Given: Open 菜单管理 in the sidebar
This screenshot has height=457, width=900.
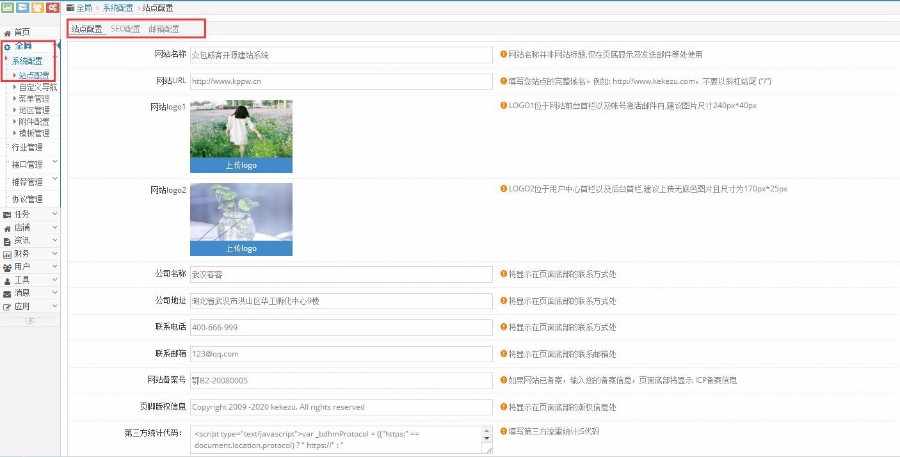Looking at the screenshot, I should click(34, 99).
